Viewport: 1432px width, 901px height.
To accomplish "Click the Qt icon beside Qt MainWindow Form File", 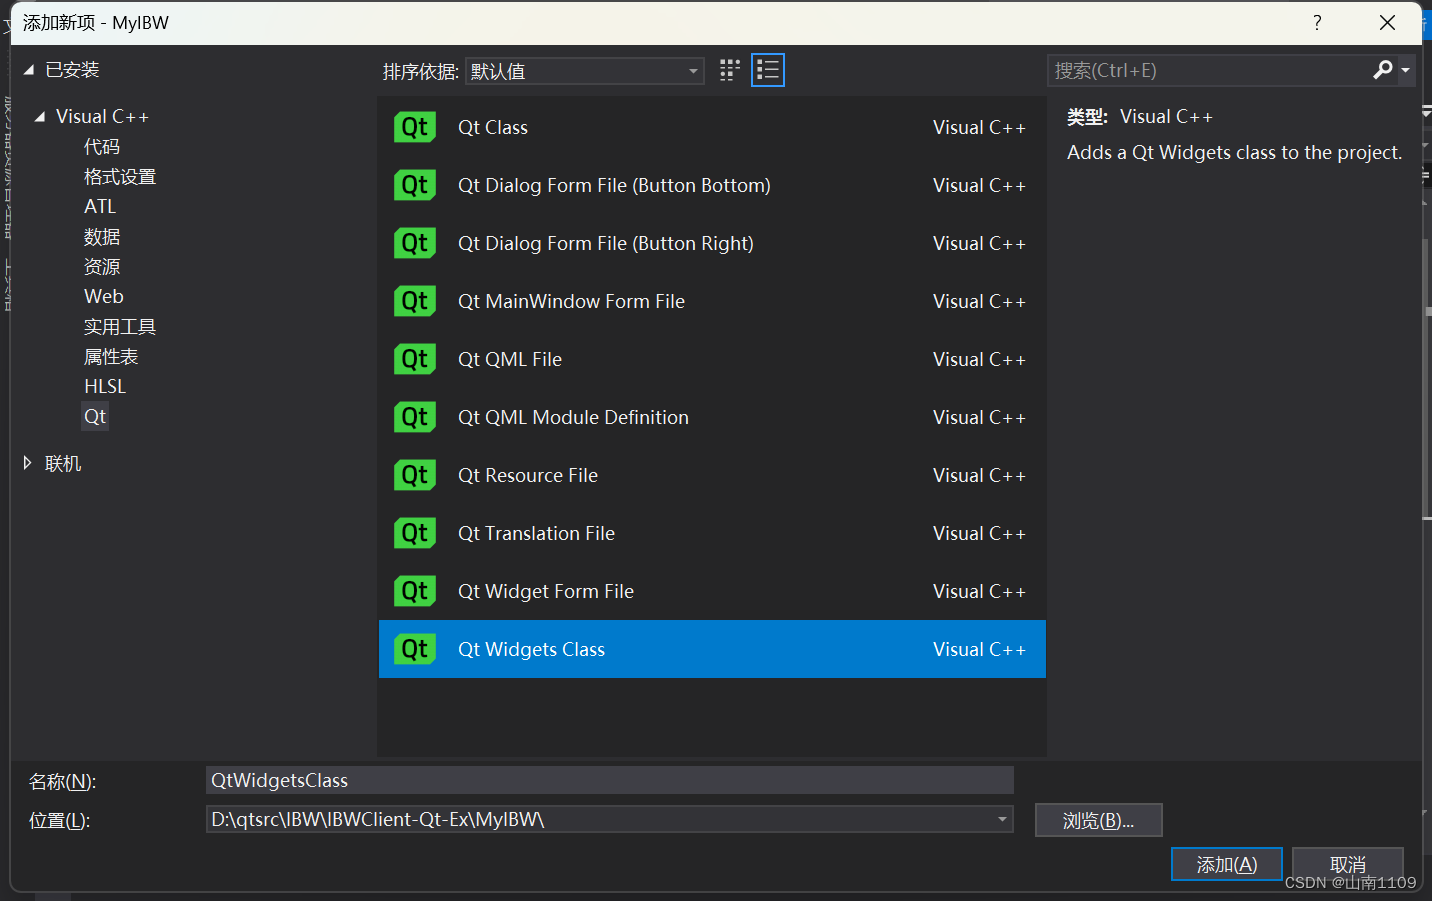I will point(415,301).
